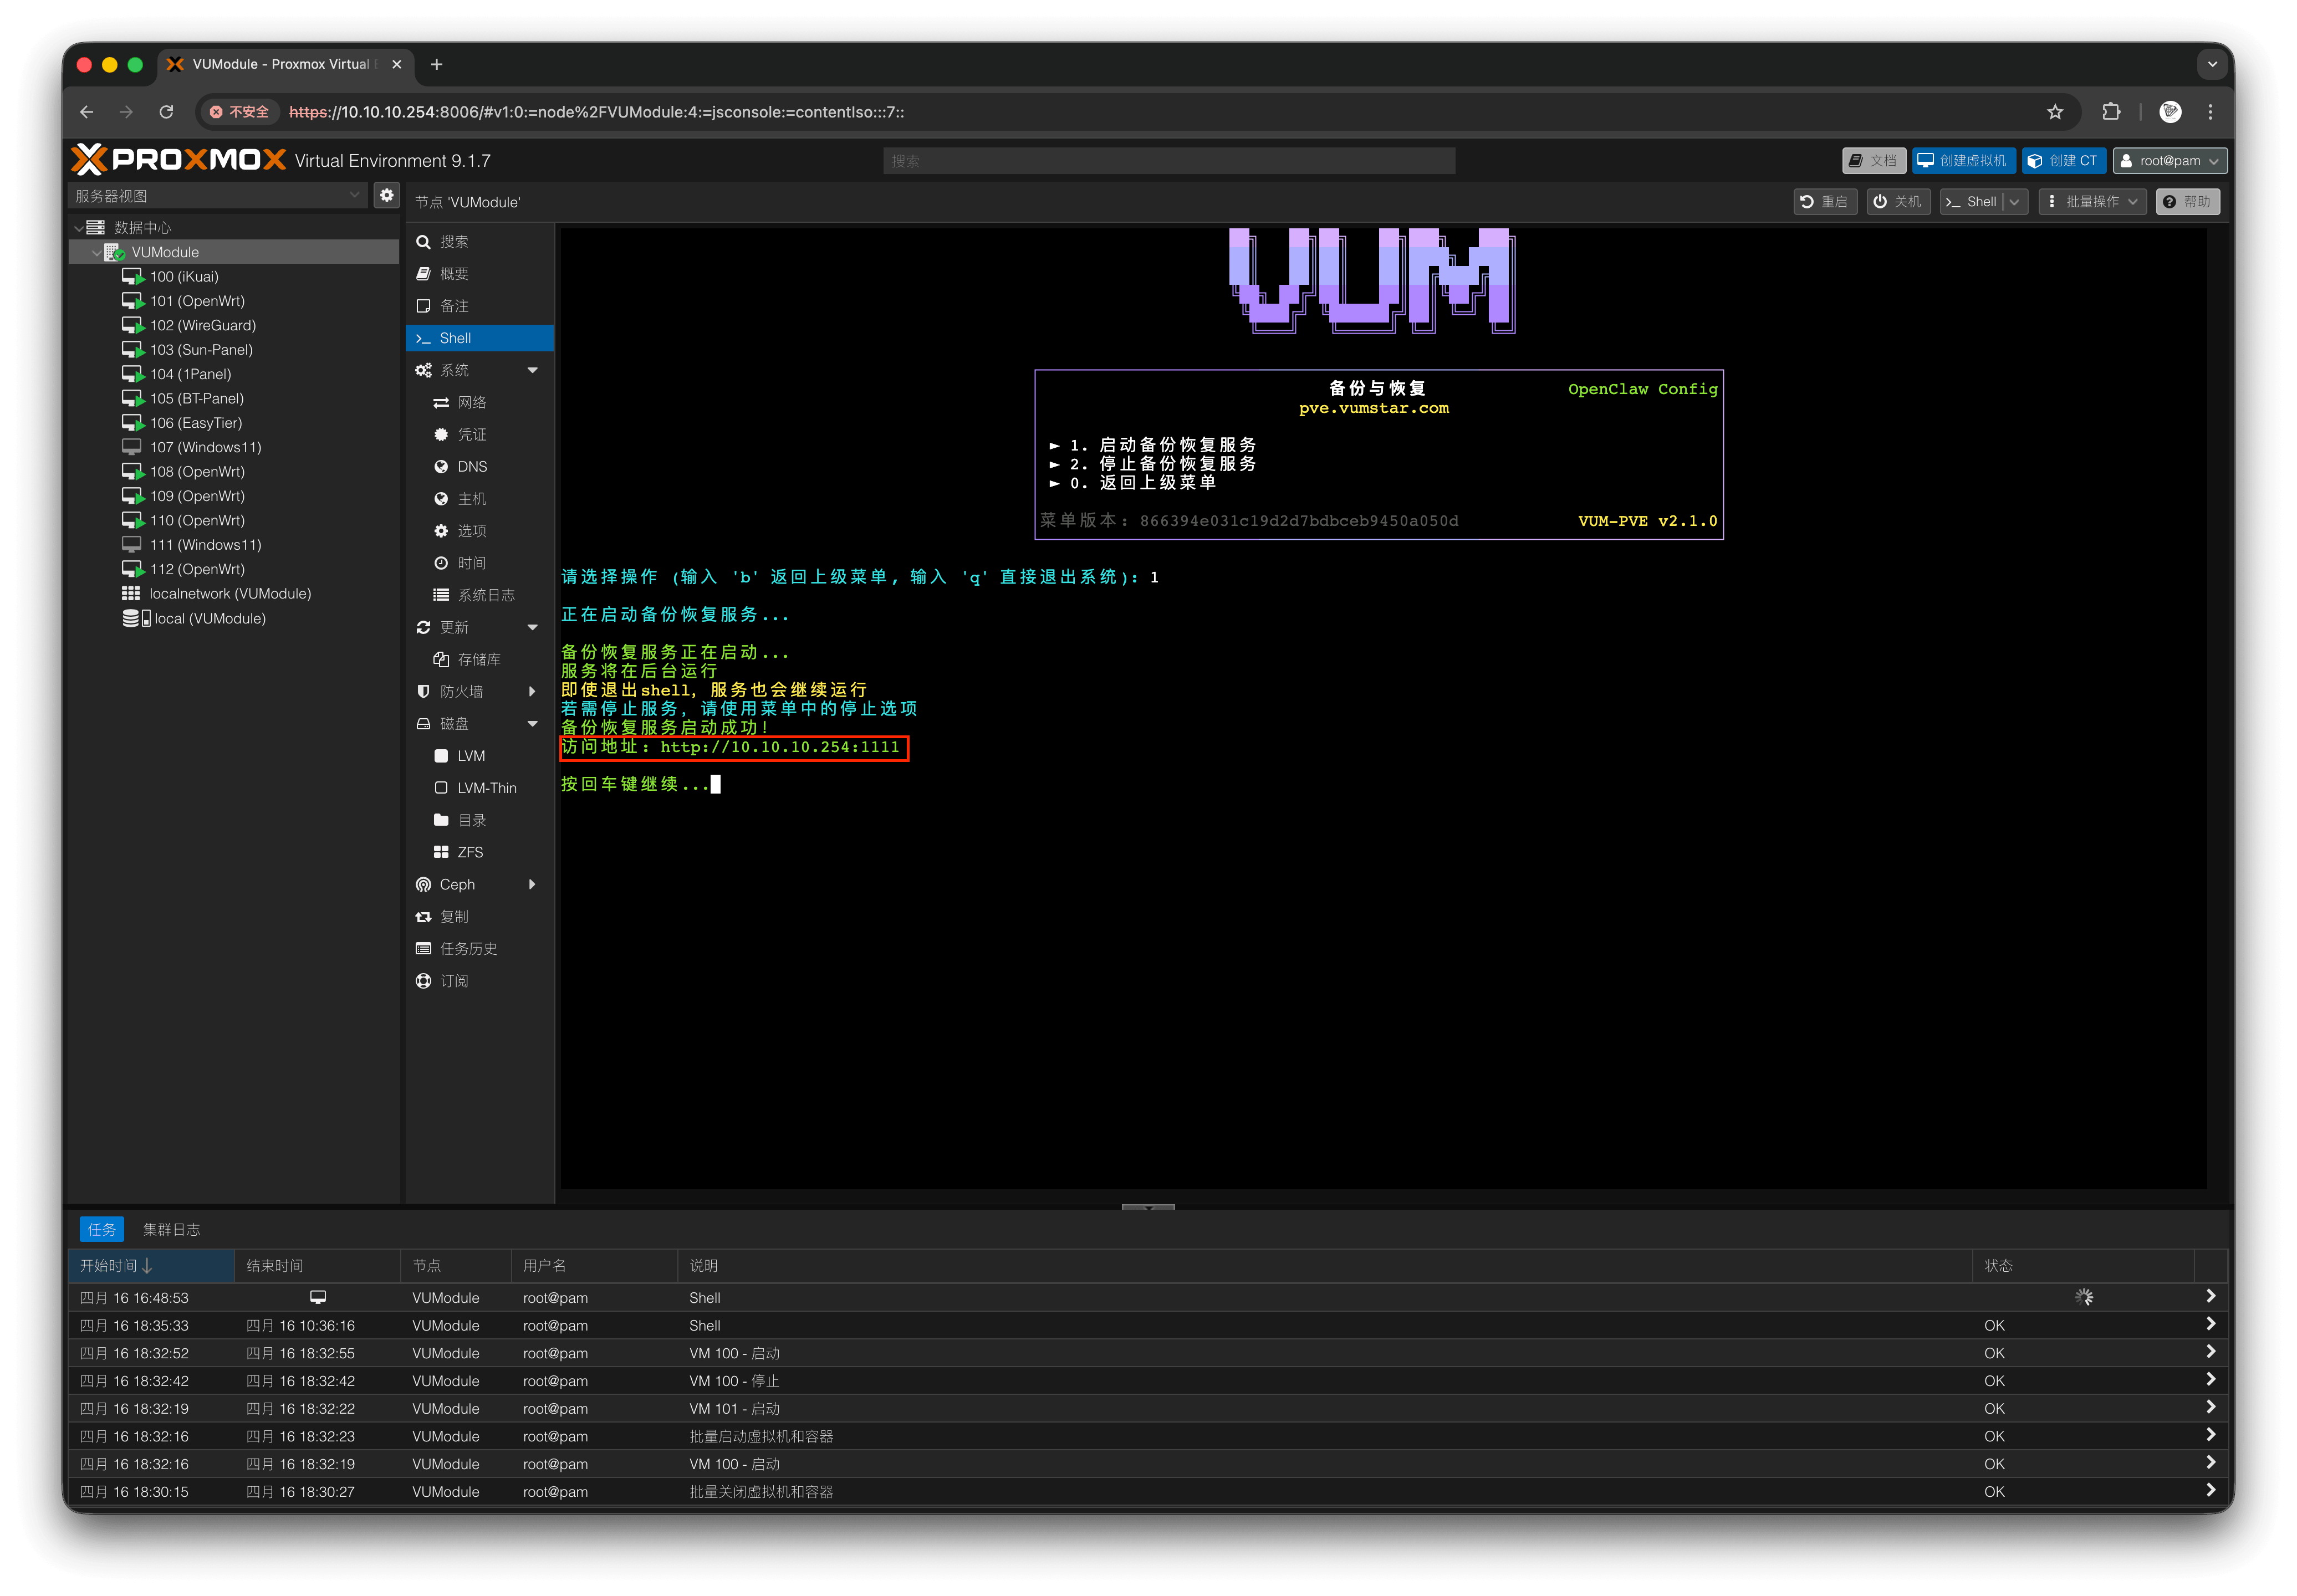Click the 任务历史 task history icon
Screen dimensions: 2297x1596
[423, 949]
